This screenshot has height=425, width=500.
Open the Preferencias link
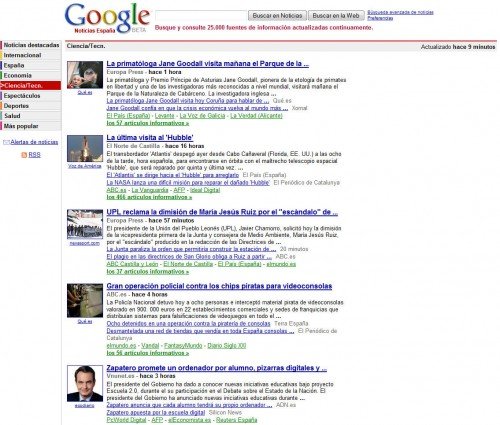point(380,18)
